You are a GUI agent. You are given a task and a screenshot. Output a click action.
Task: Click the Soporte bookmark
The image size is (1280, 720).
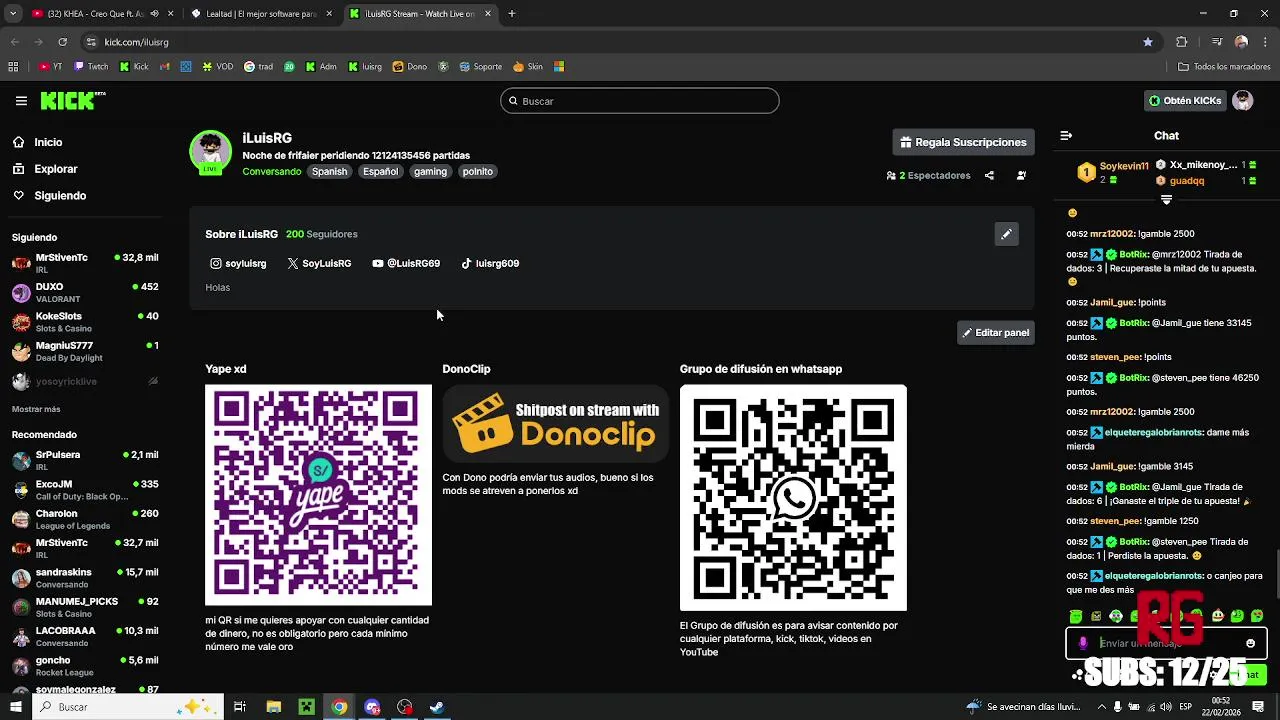pos(481,67)
